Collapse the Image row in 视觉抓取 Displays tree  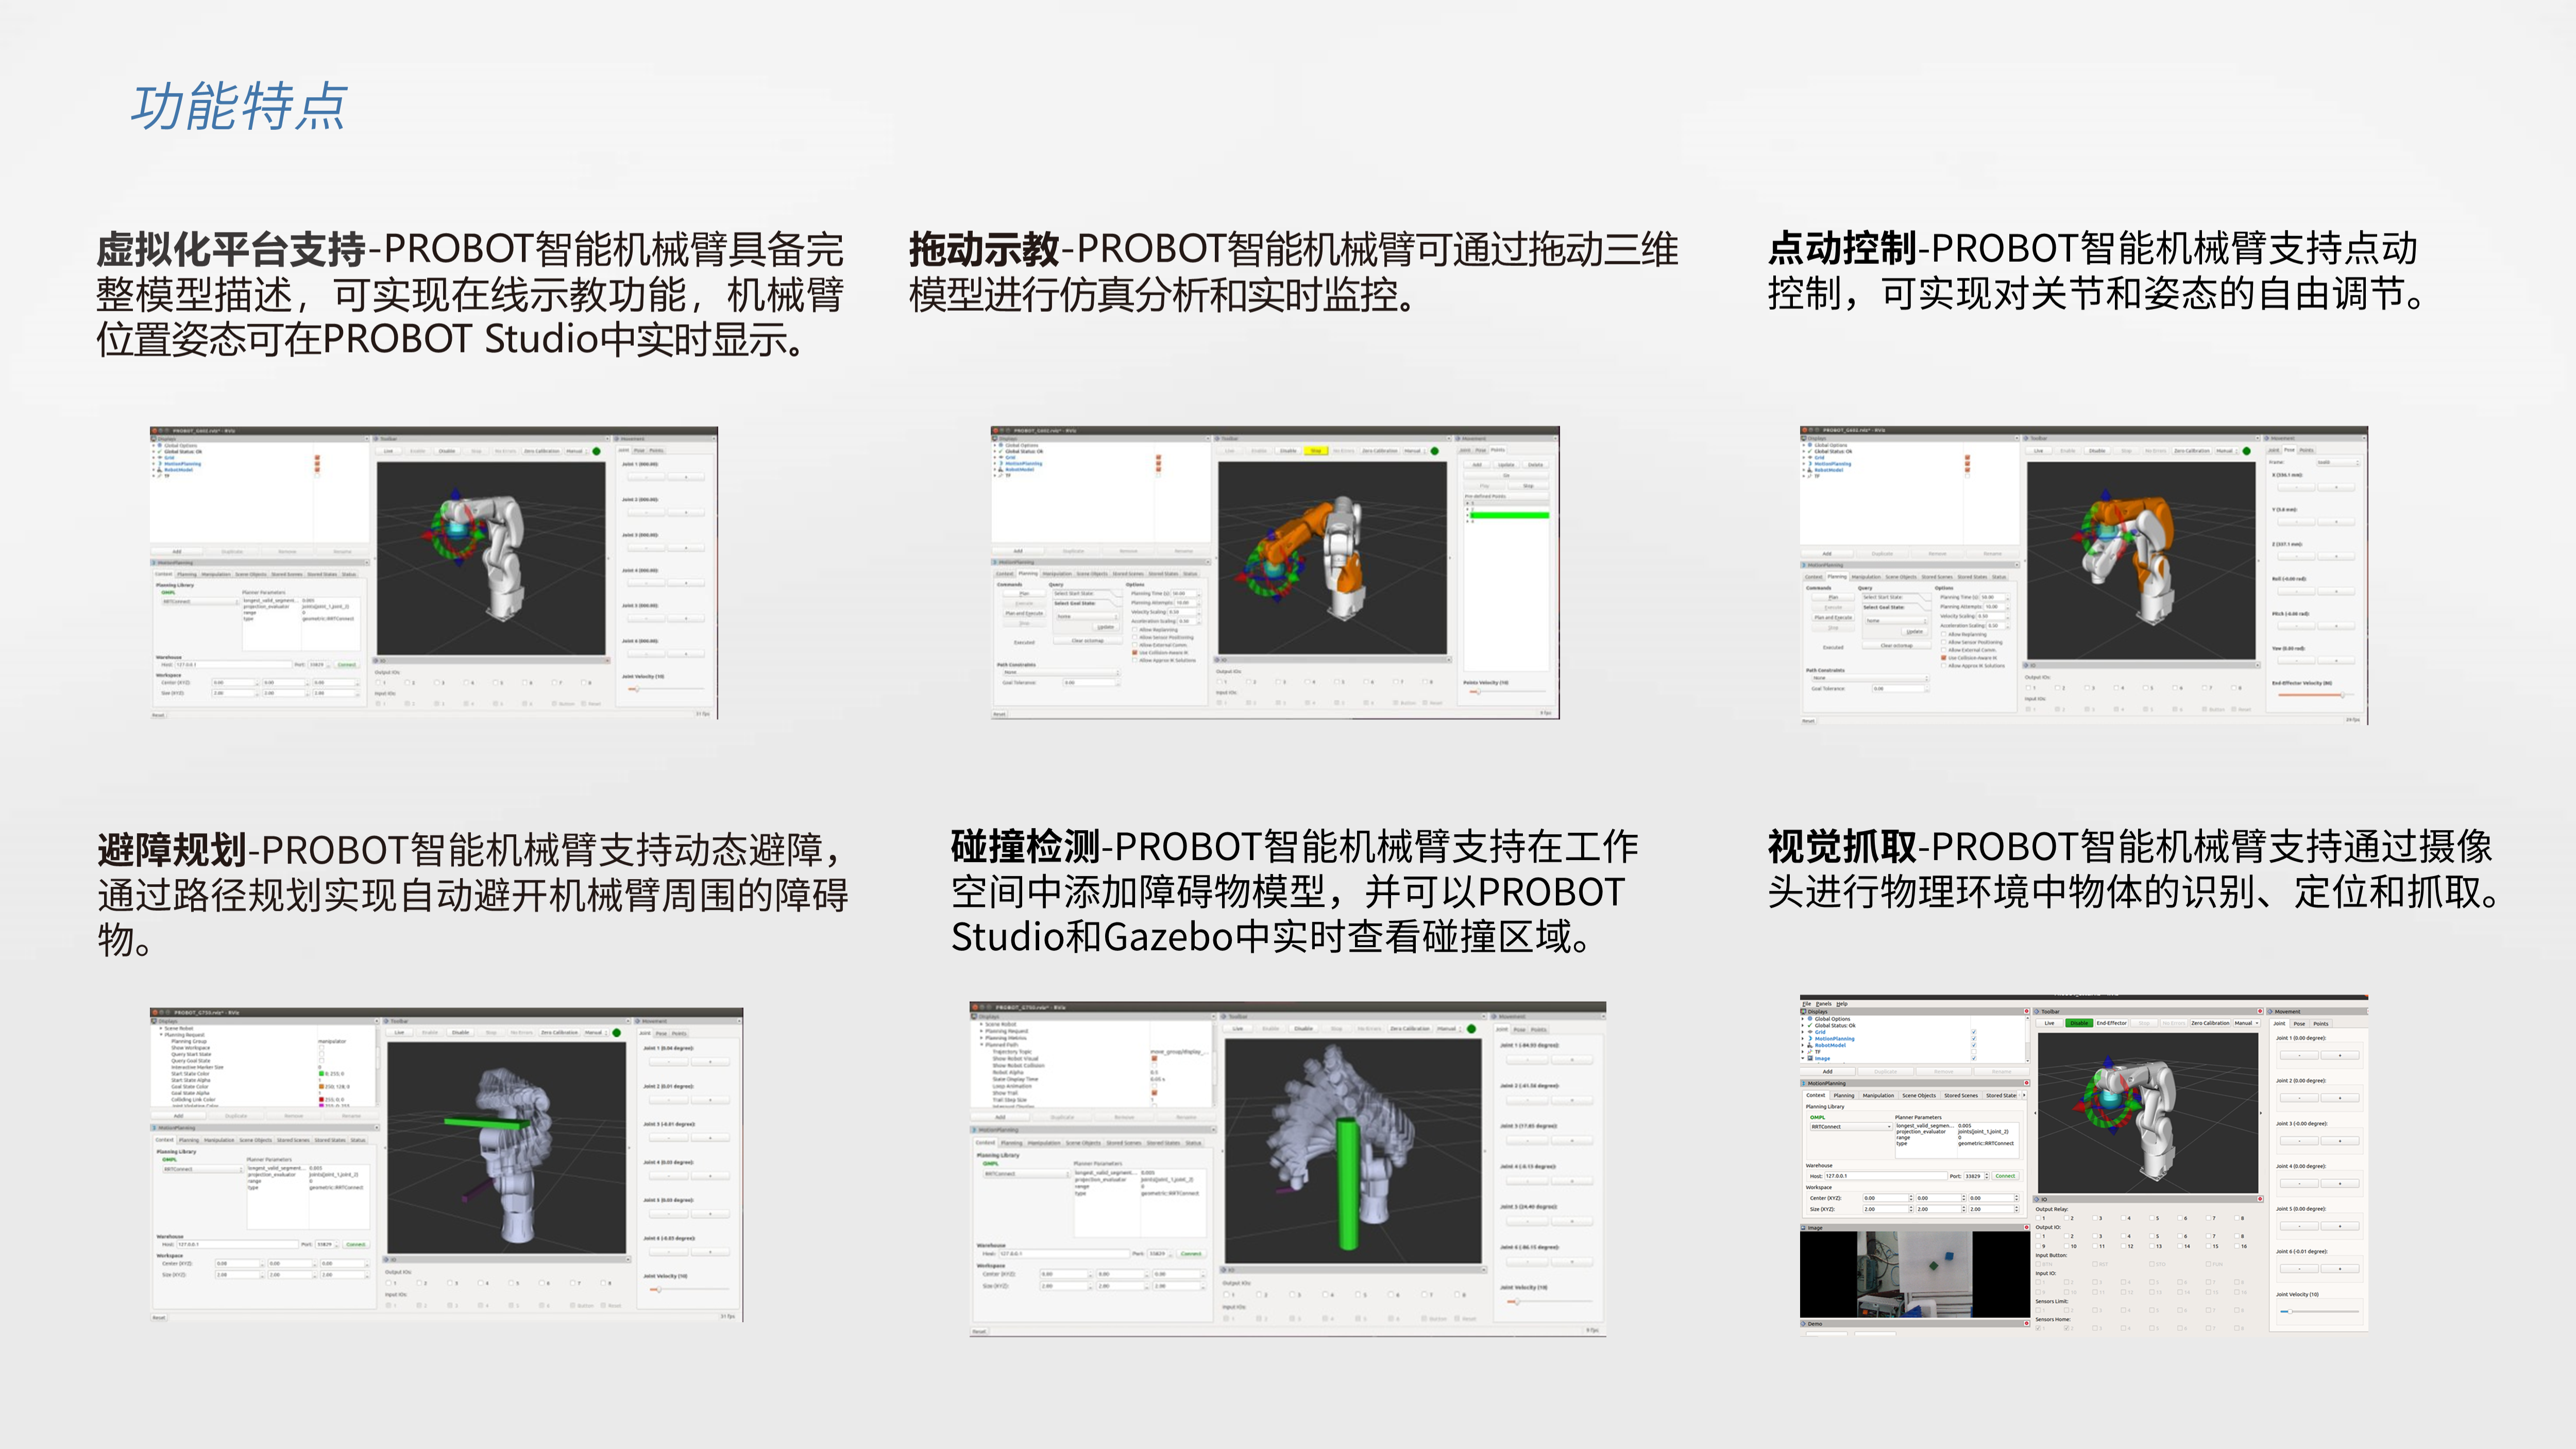click(x=1803, y=1058)
